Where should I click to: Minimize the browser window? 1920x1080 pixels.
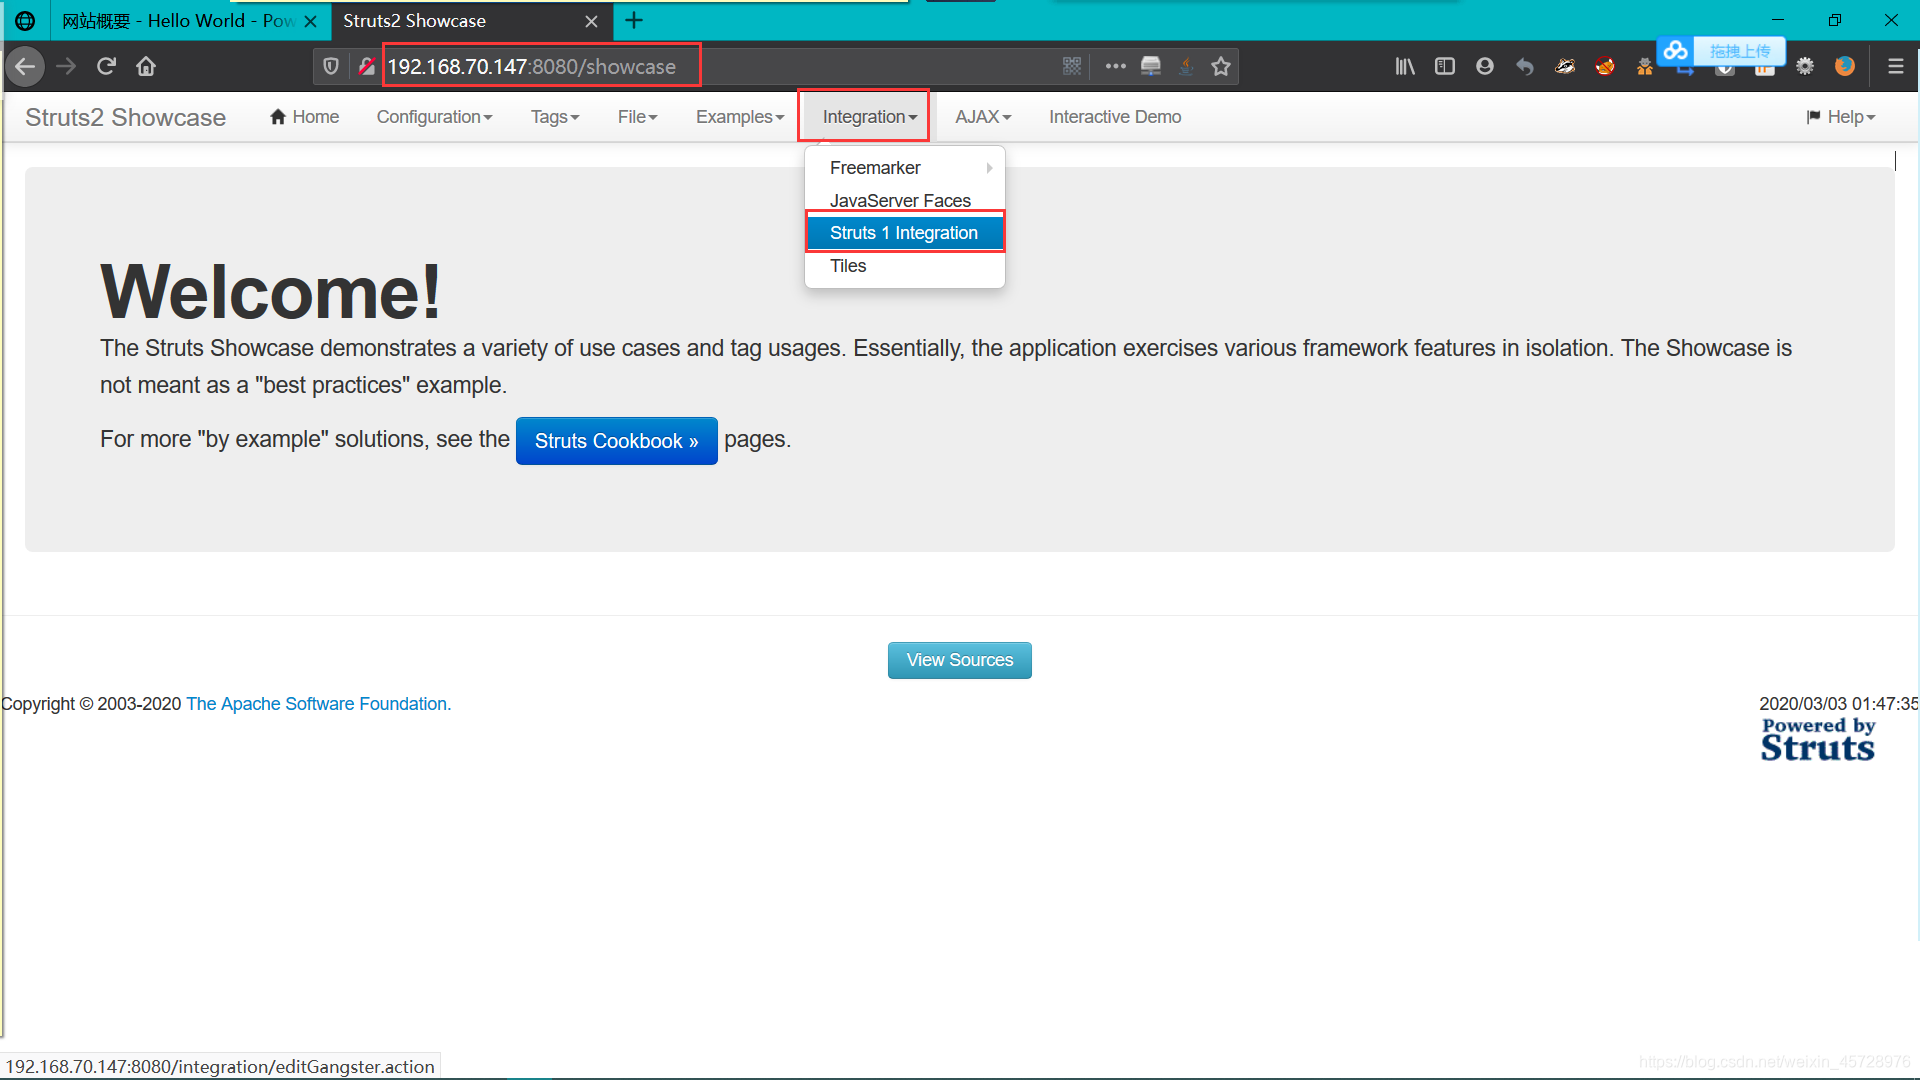[x=1778, y=20]
